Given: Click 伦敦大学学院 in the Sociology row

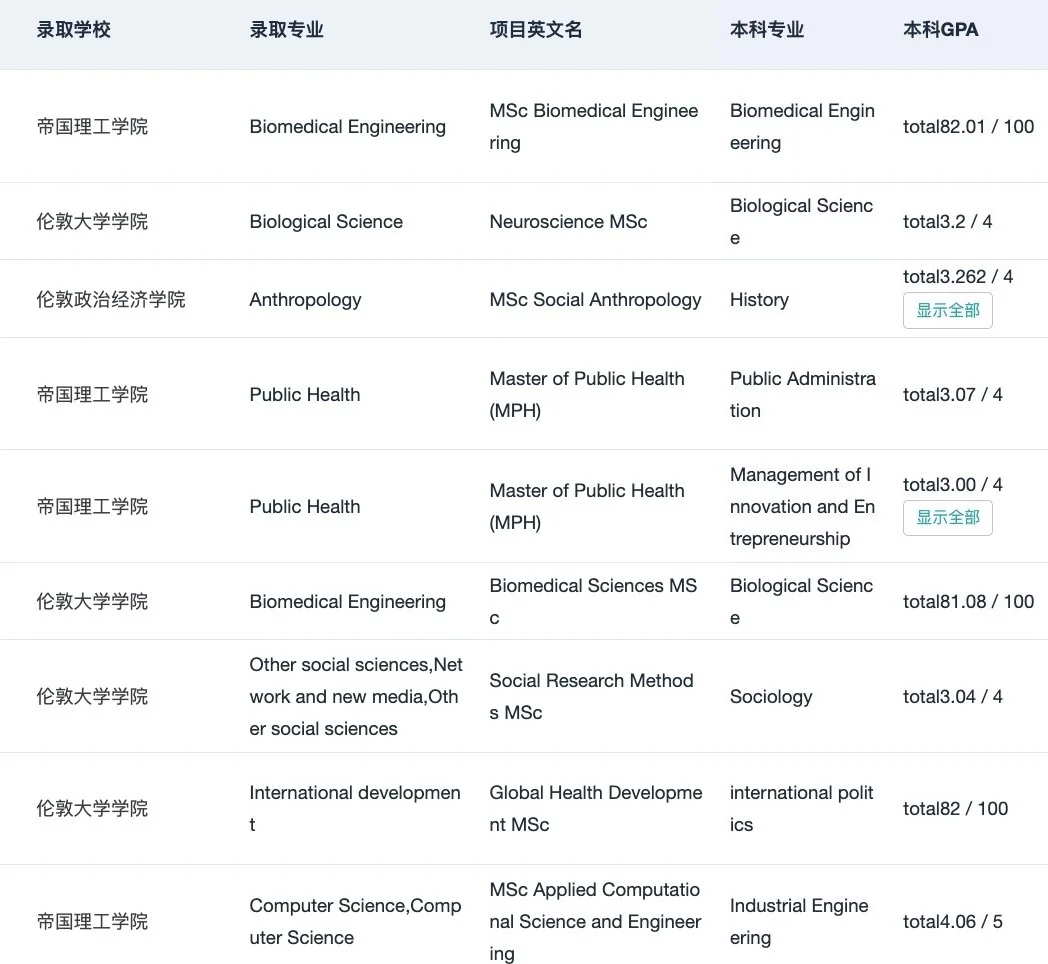Looking at the screenshot, I should point(92,697).
